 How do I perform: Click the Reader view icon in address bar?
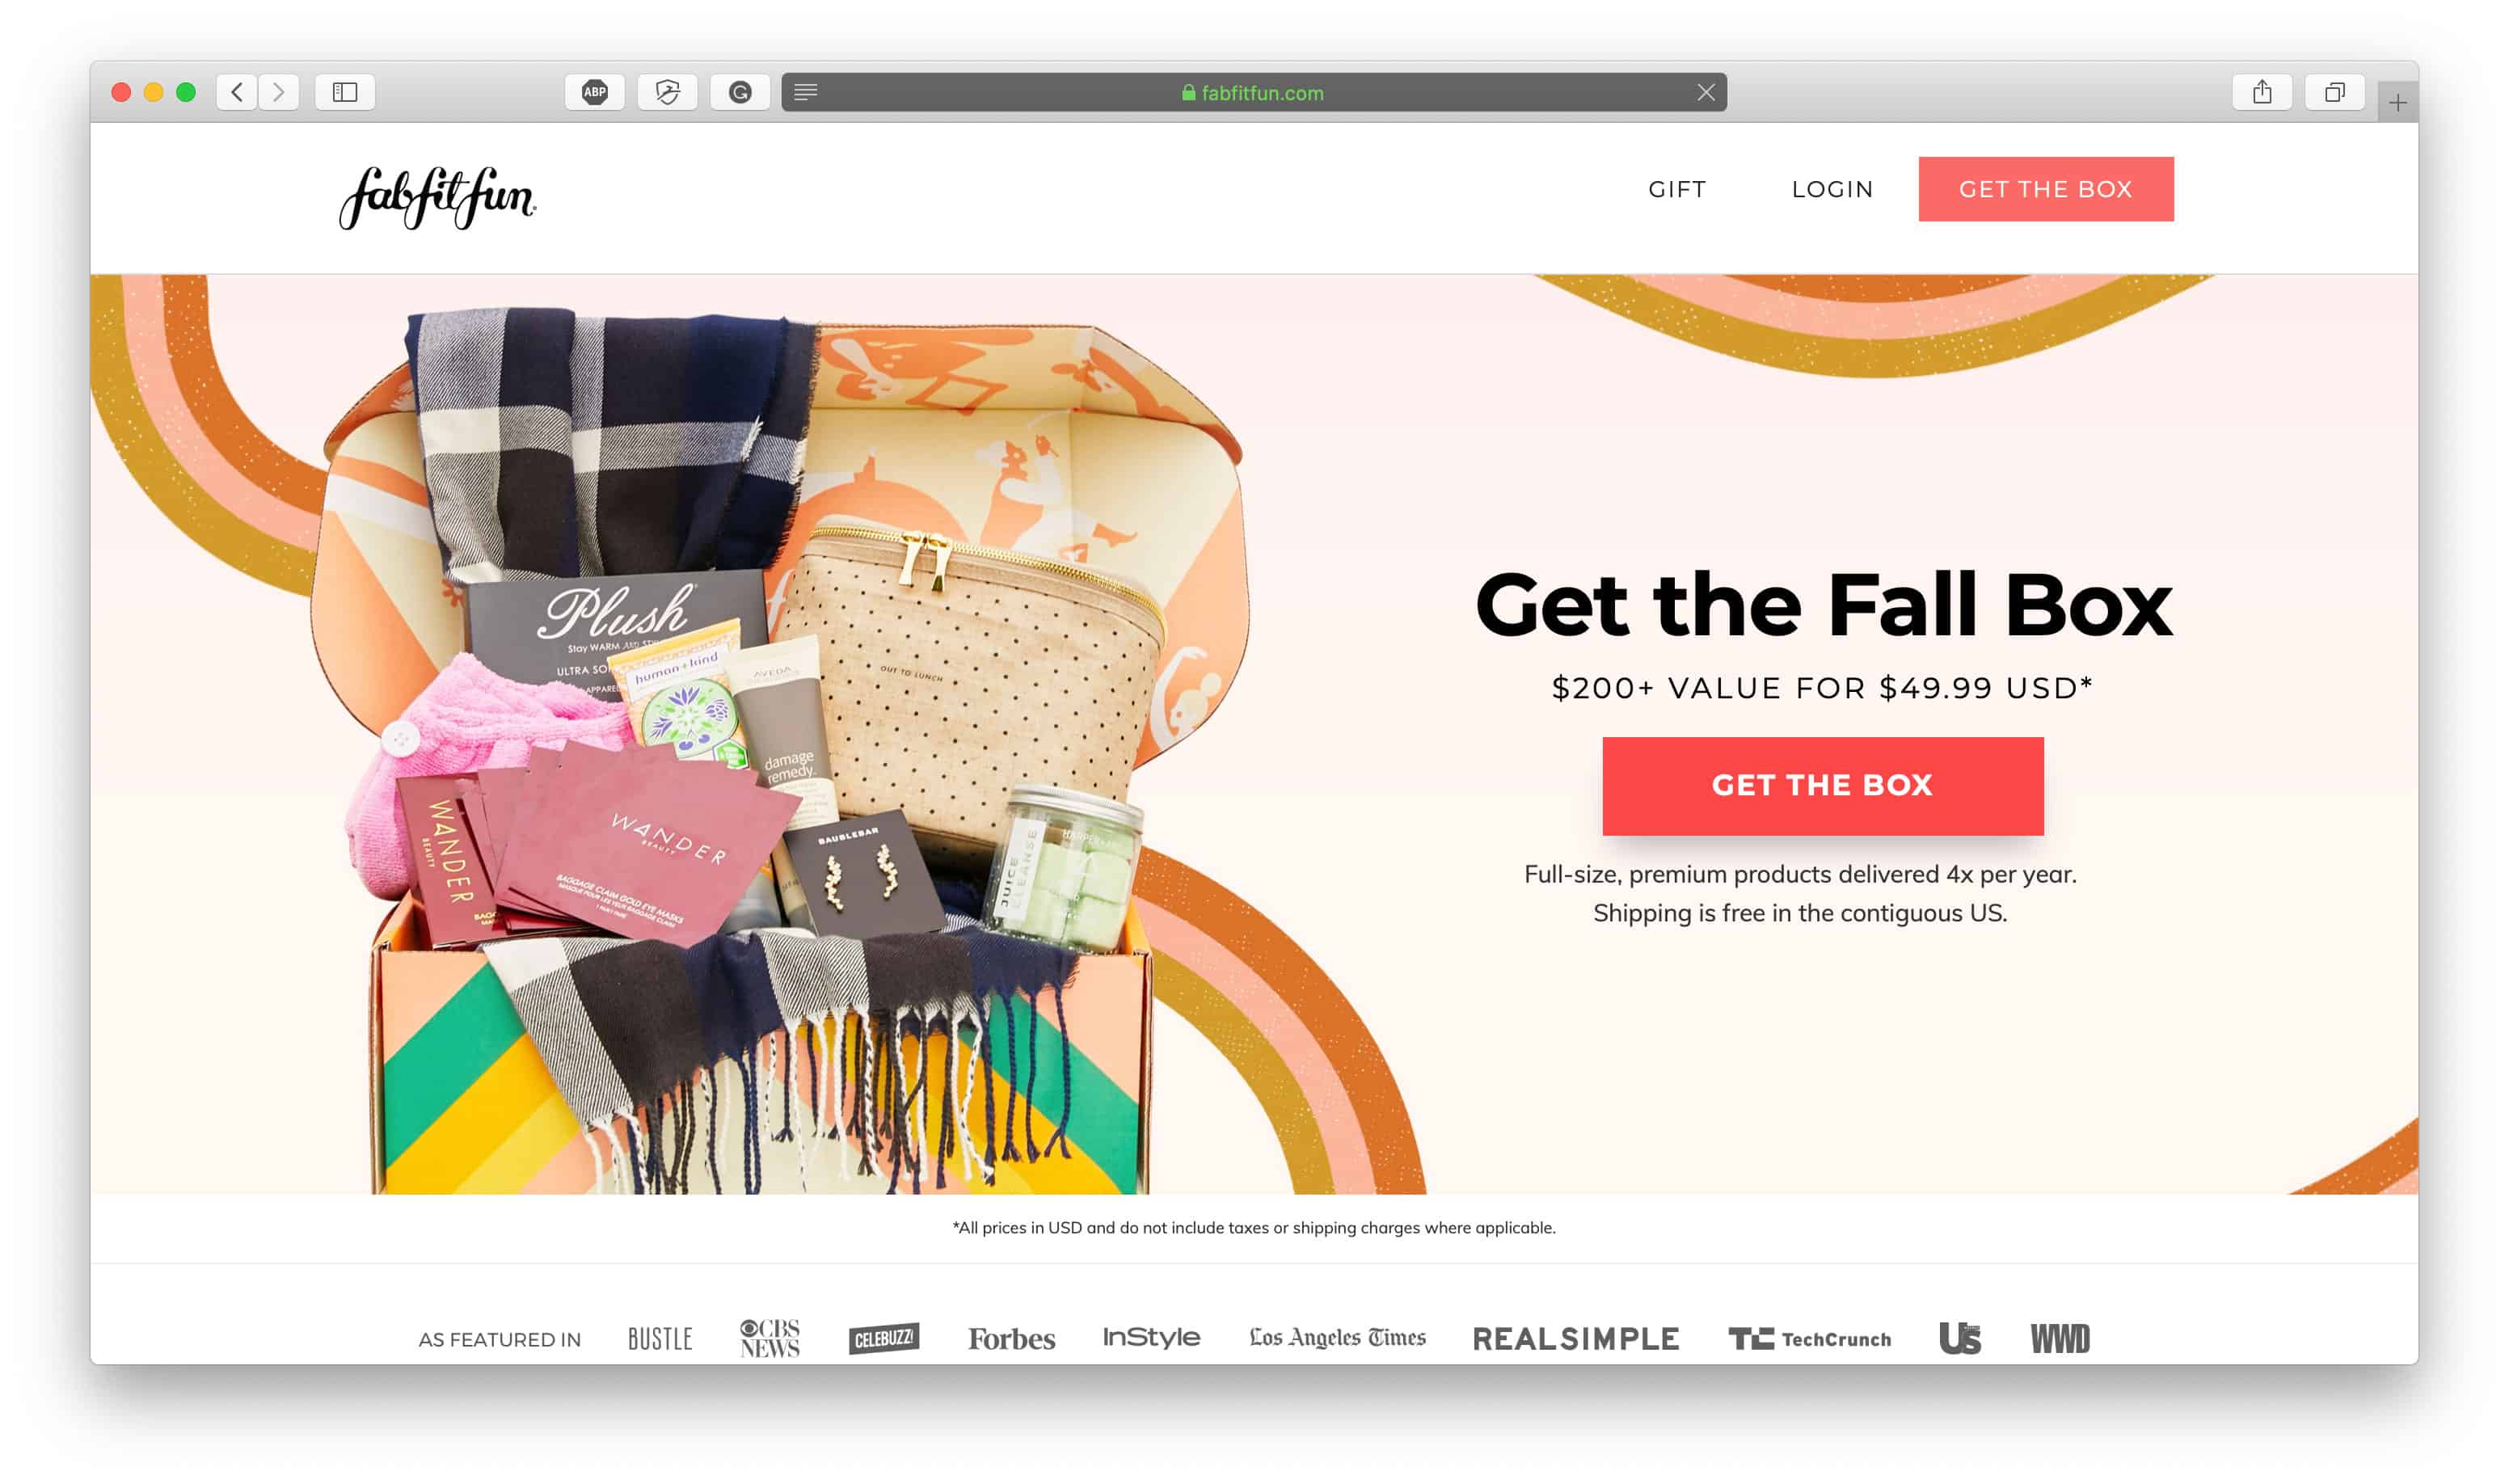(x=806, y=92)
